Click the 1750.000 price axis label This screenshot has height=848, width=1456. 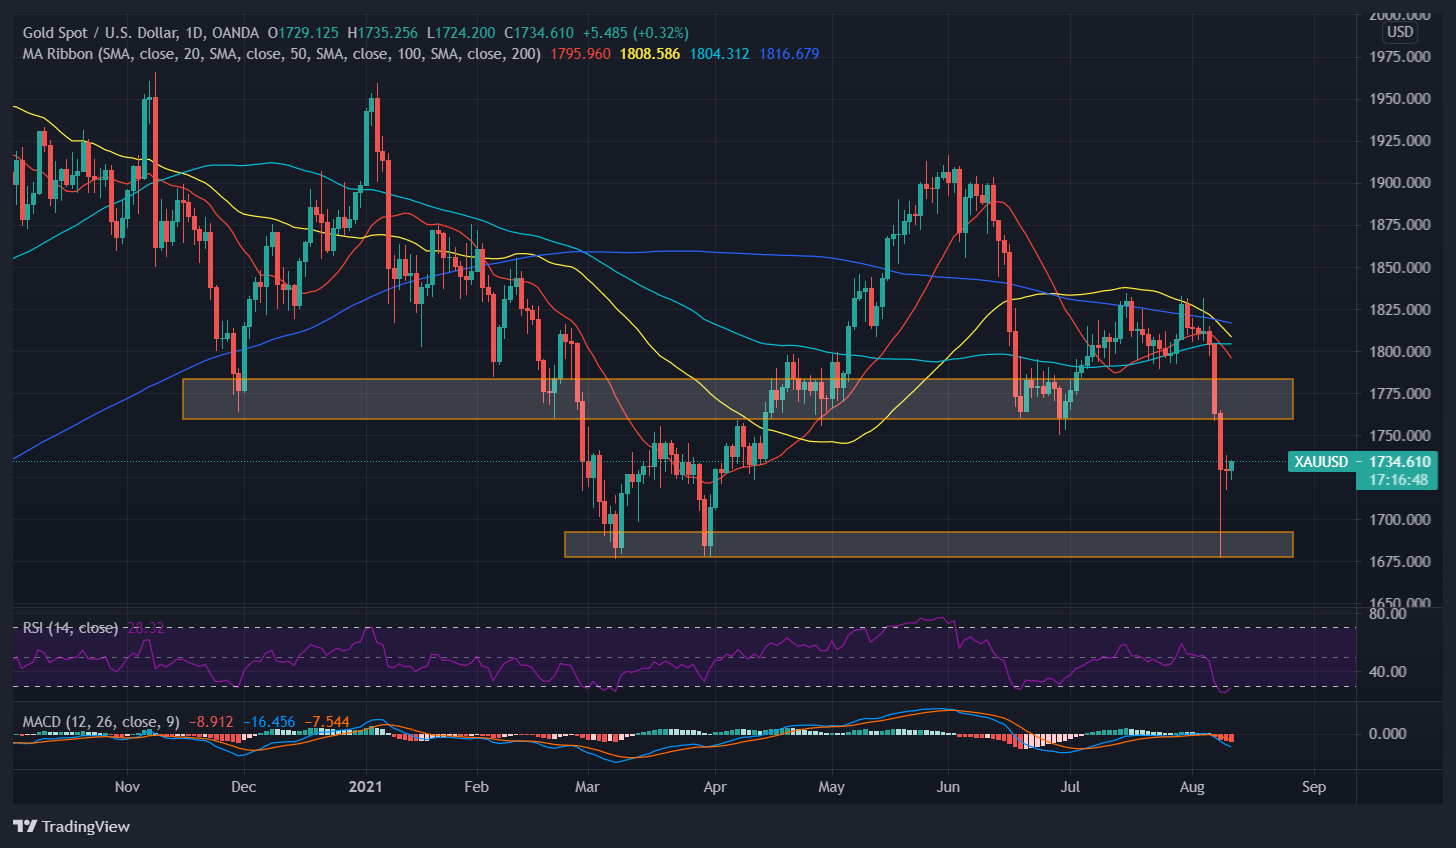(1398, 436)
